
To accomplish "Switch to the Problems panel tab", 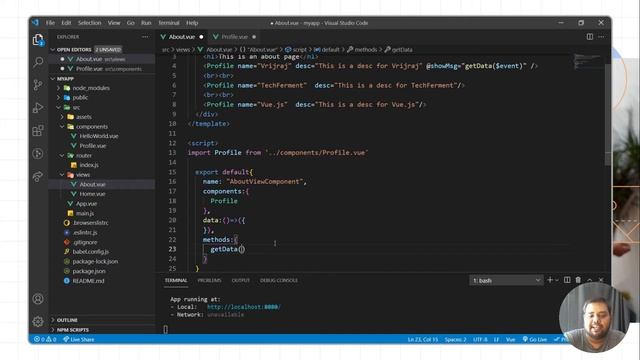I will (209, 280).
